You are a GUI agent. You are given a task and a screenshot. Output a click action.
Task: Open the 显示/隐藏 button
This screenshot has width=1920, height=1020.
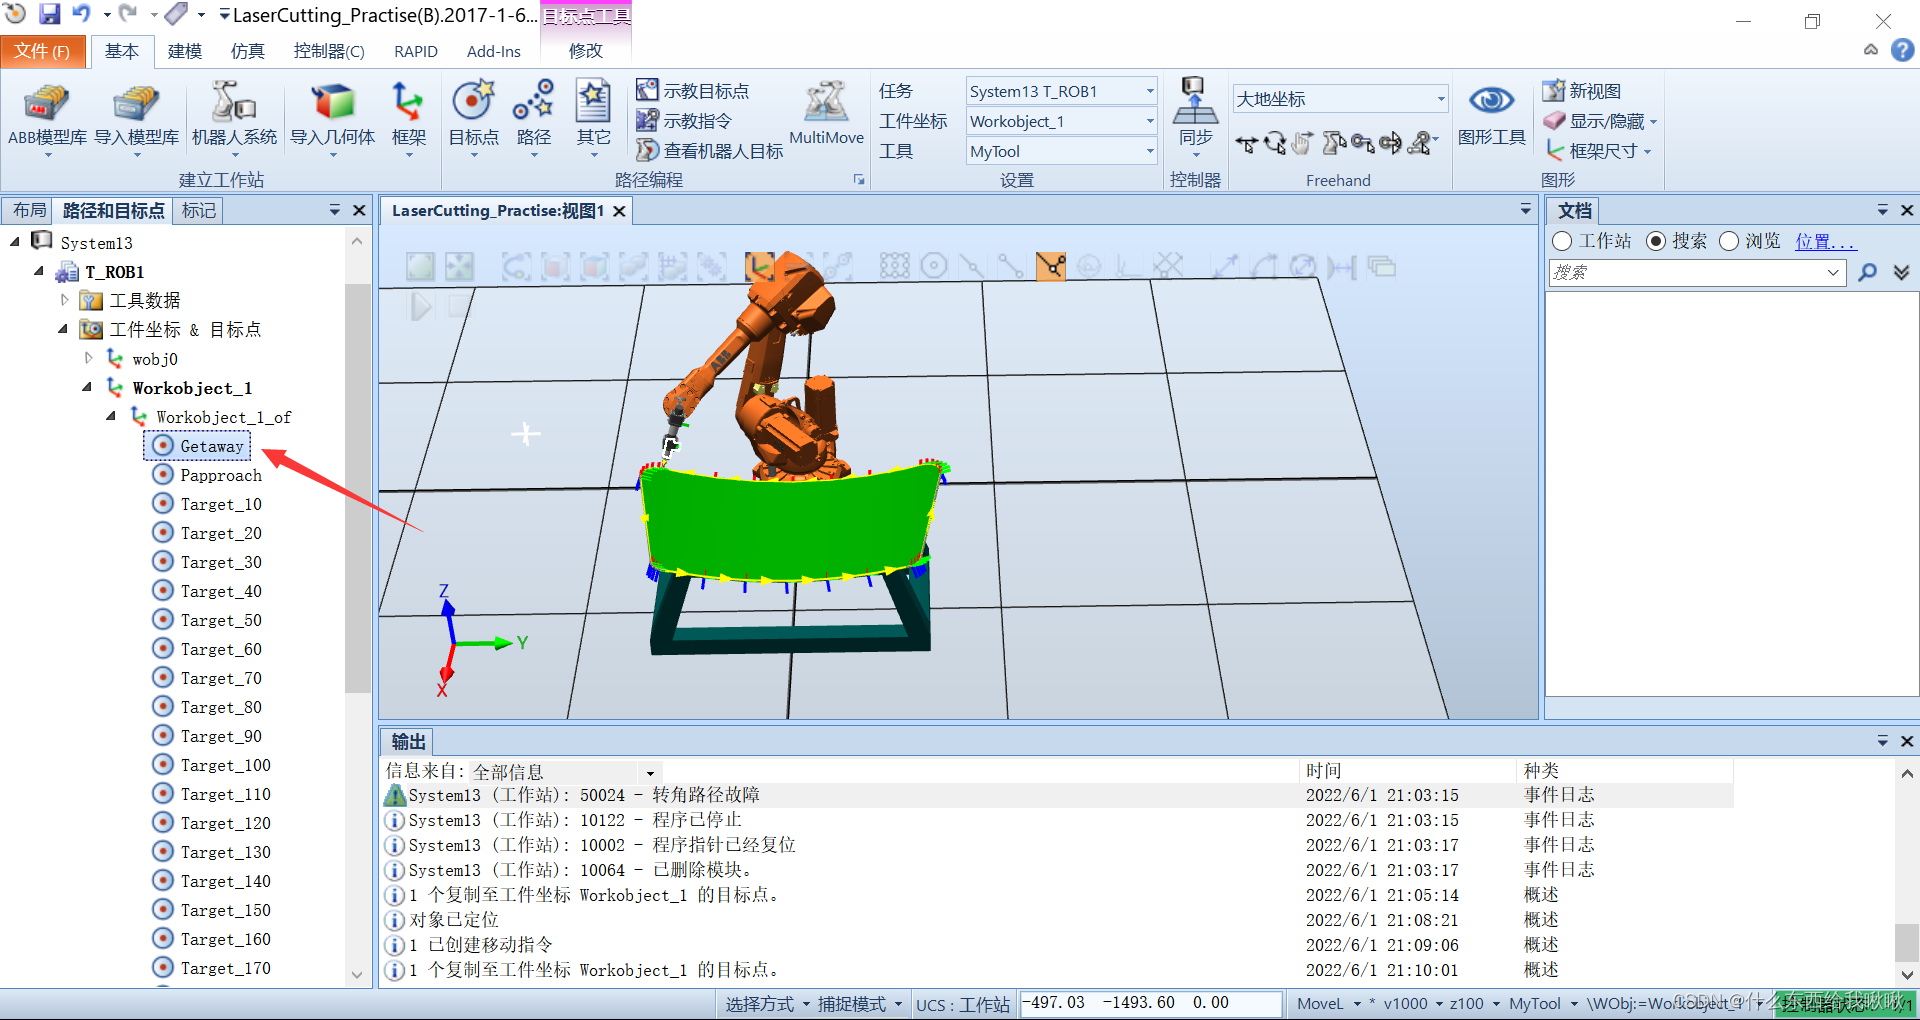[1600, 121]
